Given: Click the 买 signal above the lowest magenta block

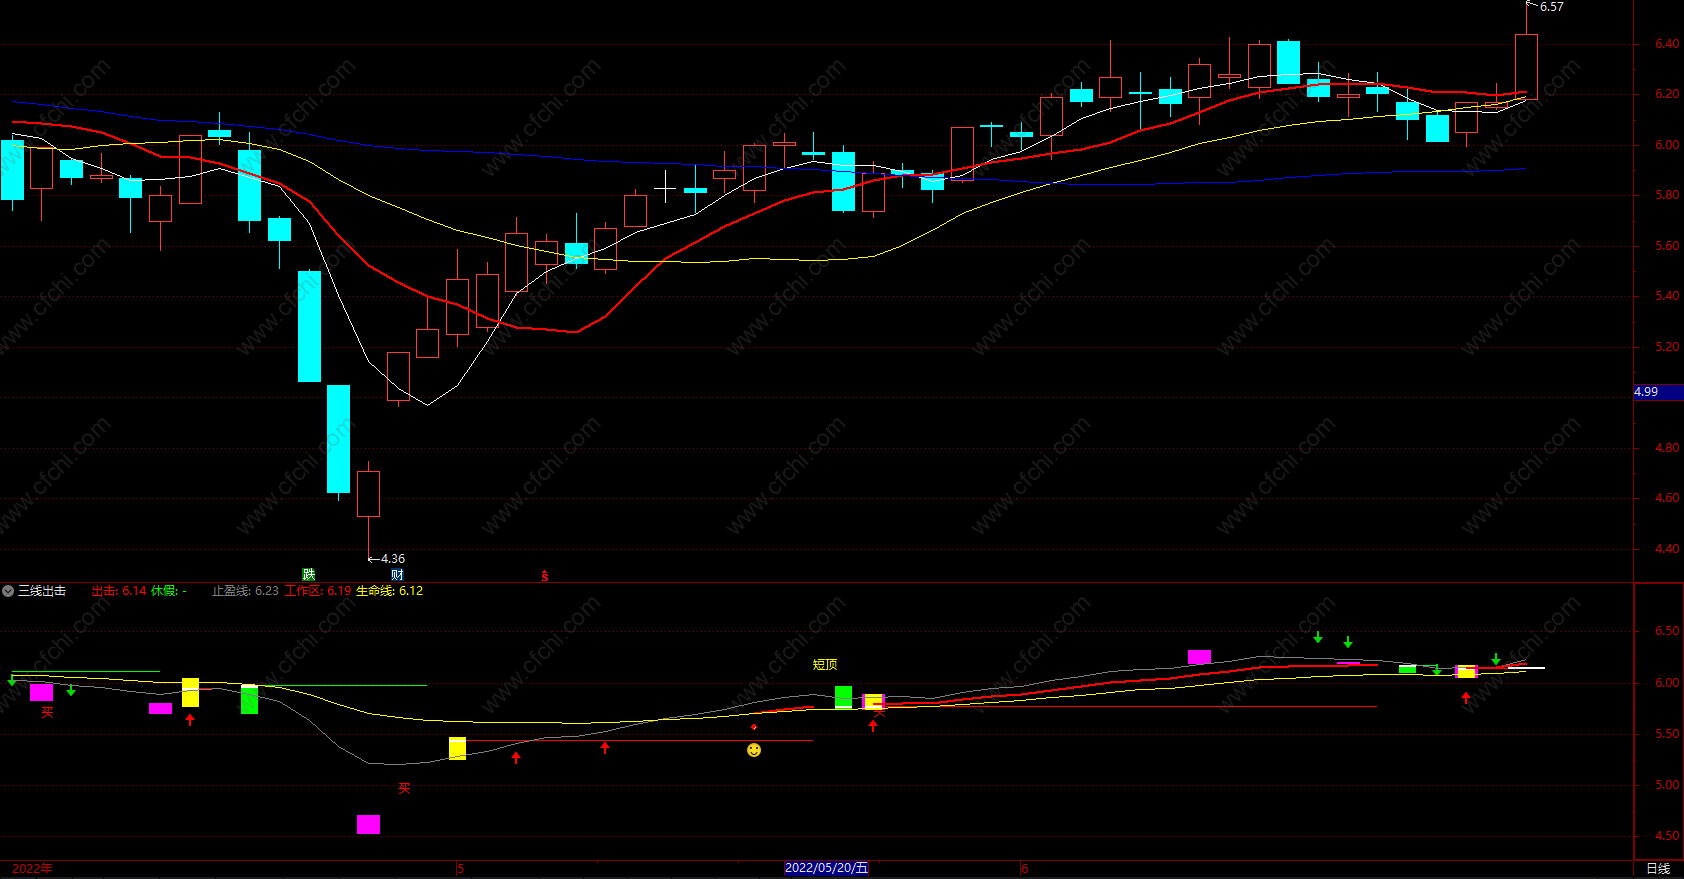Looking at the screenshot, I should [404, 788].
